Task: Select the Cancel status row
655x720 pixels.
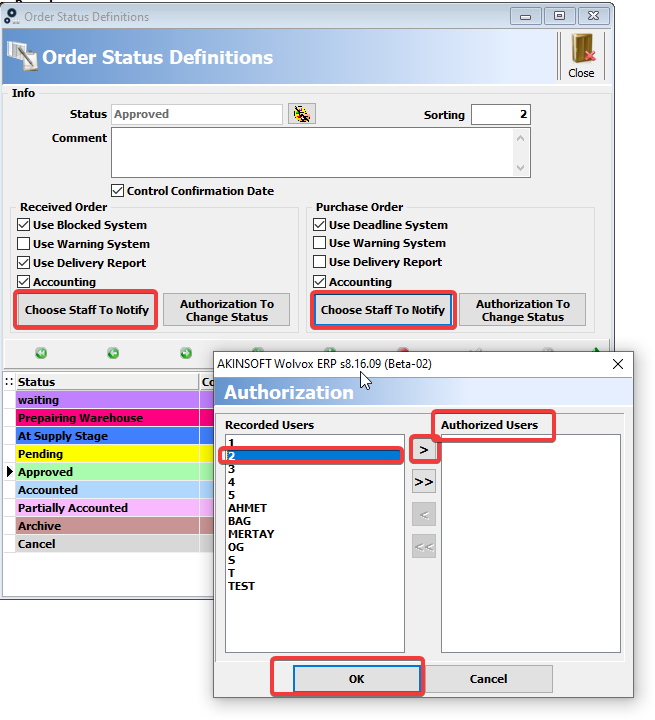Action: [x=107, y=544]
